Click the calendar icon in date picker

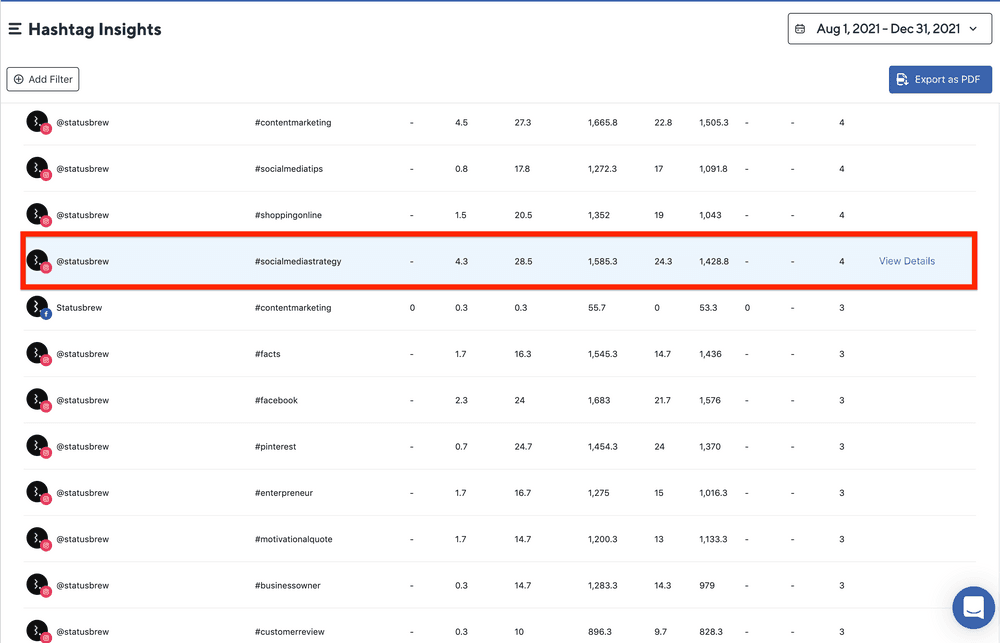point(800,29)
